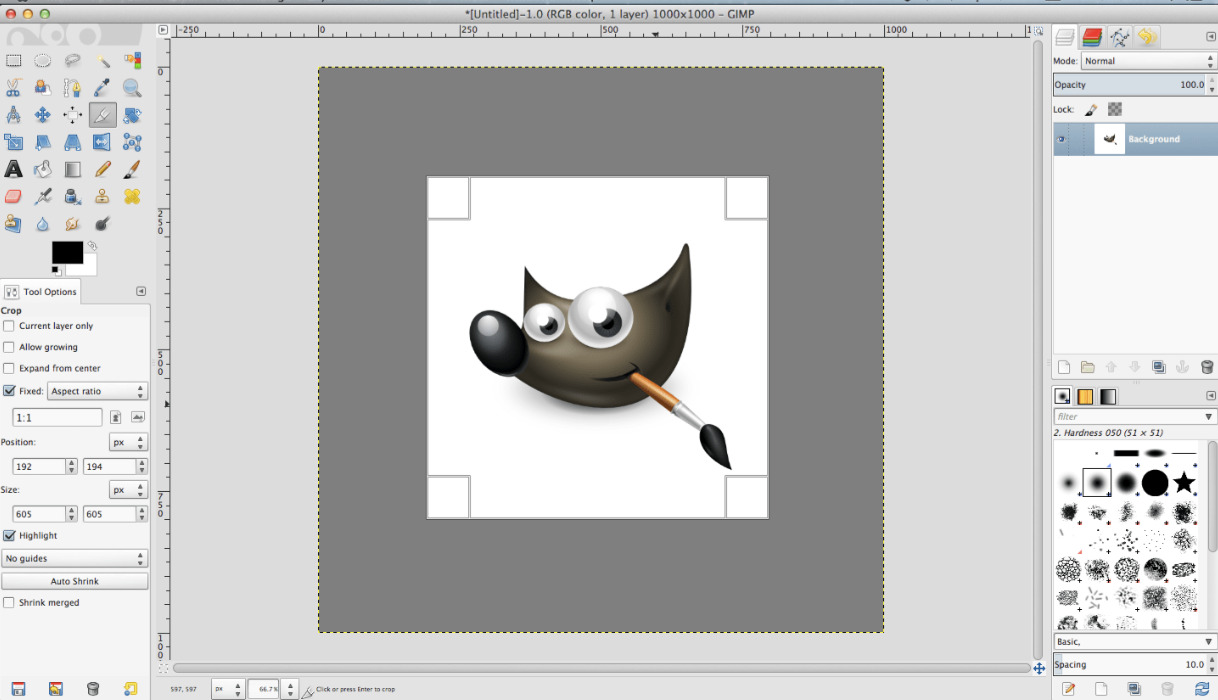Duplicate the layer via Layers panel icon

(1159, 367)
